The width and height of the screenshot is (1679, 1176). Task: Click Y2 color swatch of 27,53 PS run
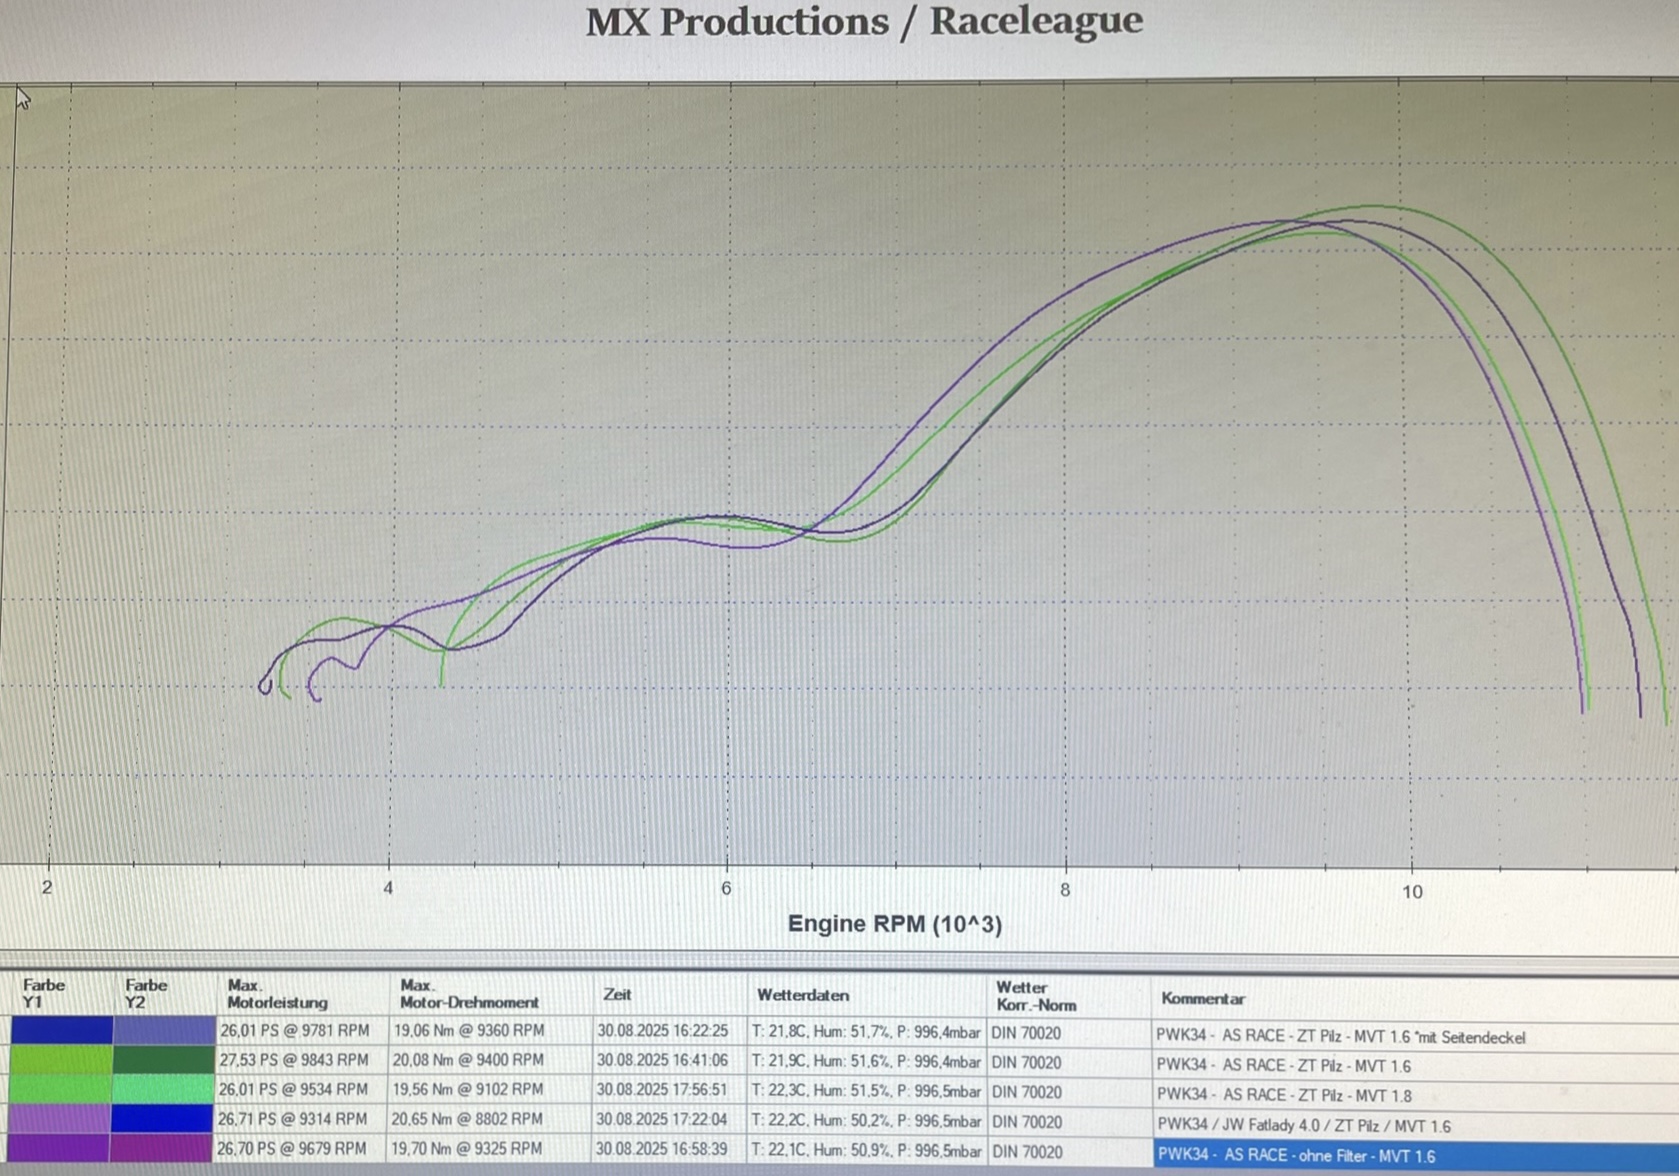[x=163, y=1059]
